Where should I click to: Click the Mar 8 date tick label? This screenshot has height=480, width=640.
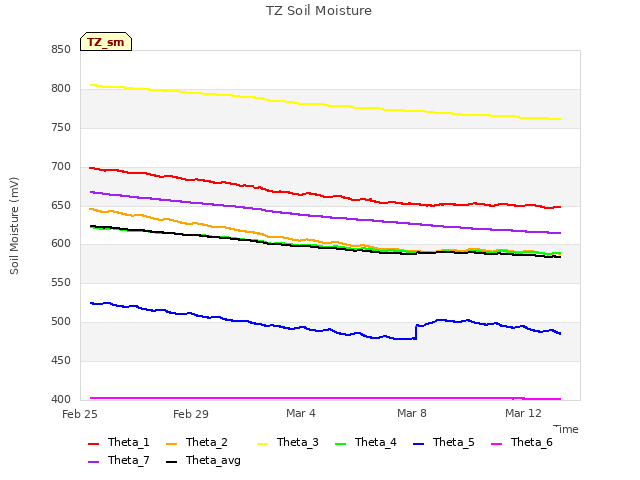tap(412, 413)
